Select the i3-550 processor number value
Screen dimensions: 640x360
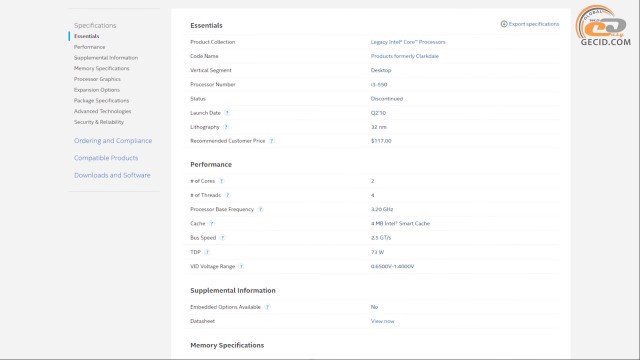[379, 84]
